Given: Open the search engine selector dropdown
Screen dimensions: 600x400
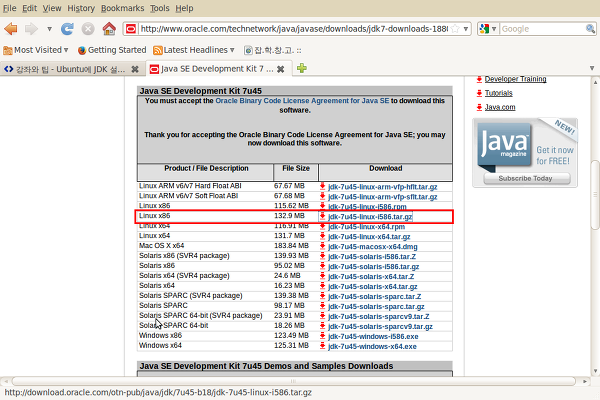Looking at the screenshot, I should [488, 29].
